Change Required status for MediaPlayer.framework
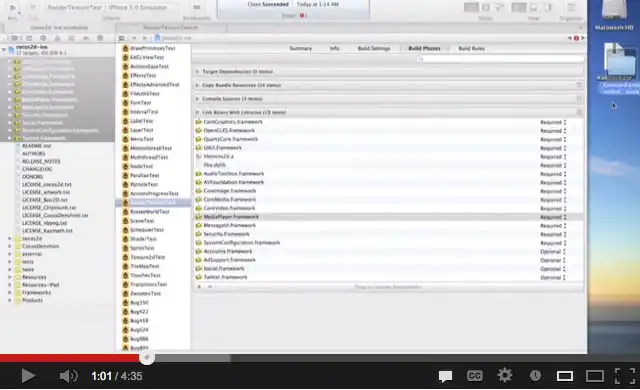This screenshot has height=390, width=640. (553, 217)
